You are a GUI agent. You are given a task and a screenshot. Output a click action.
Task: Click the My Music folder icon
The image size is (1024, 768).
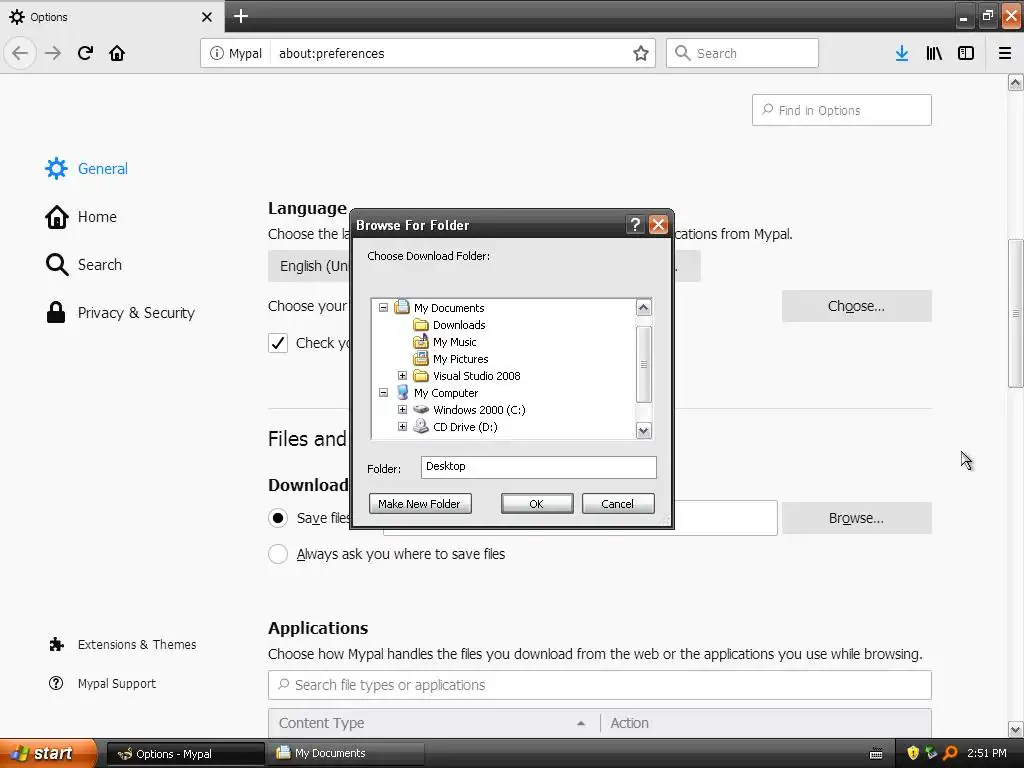(x=421, y=341)
